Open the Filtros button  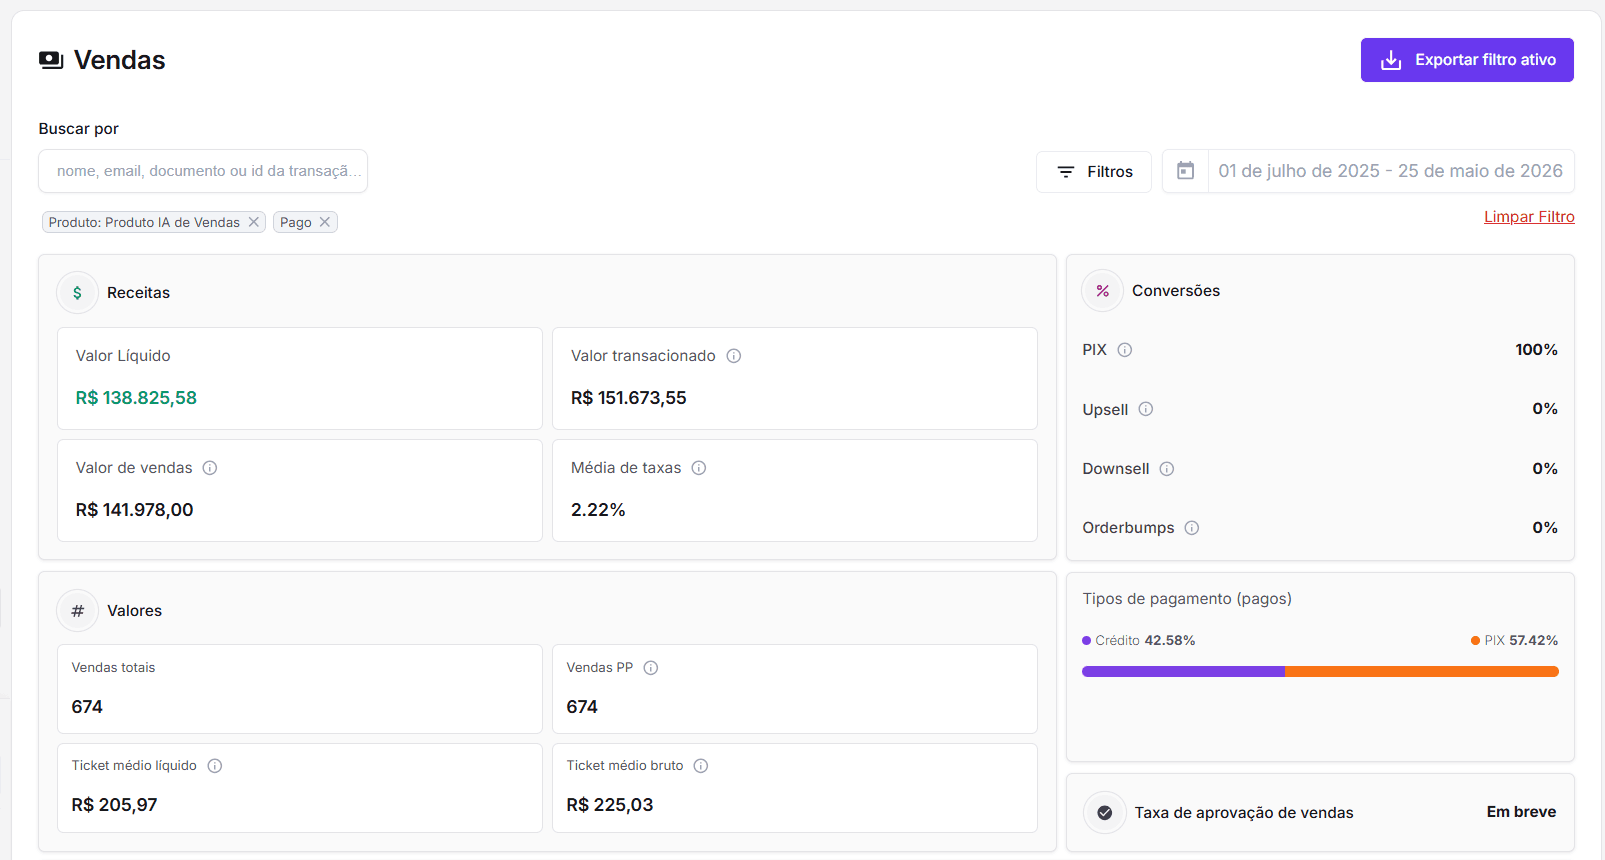pos(1094,172)
